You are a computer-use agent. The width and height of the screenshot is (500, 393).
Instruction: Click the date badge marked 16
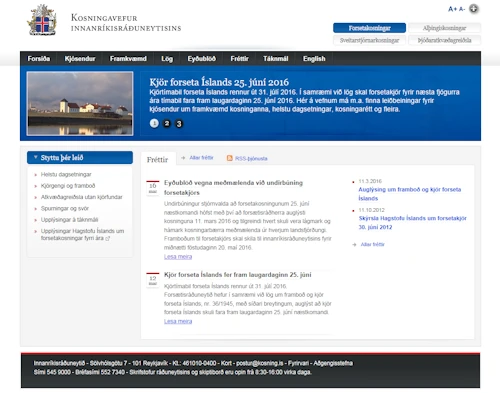pos(153,188)
